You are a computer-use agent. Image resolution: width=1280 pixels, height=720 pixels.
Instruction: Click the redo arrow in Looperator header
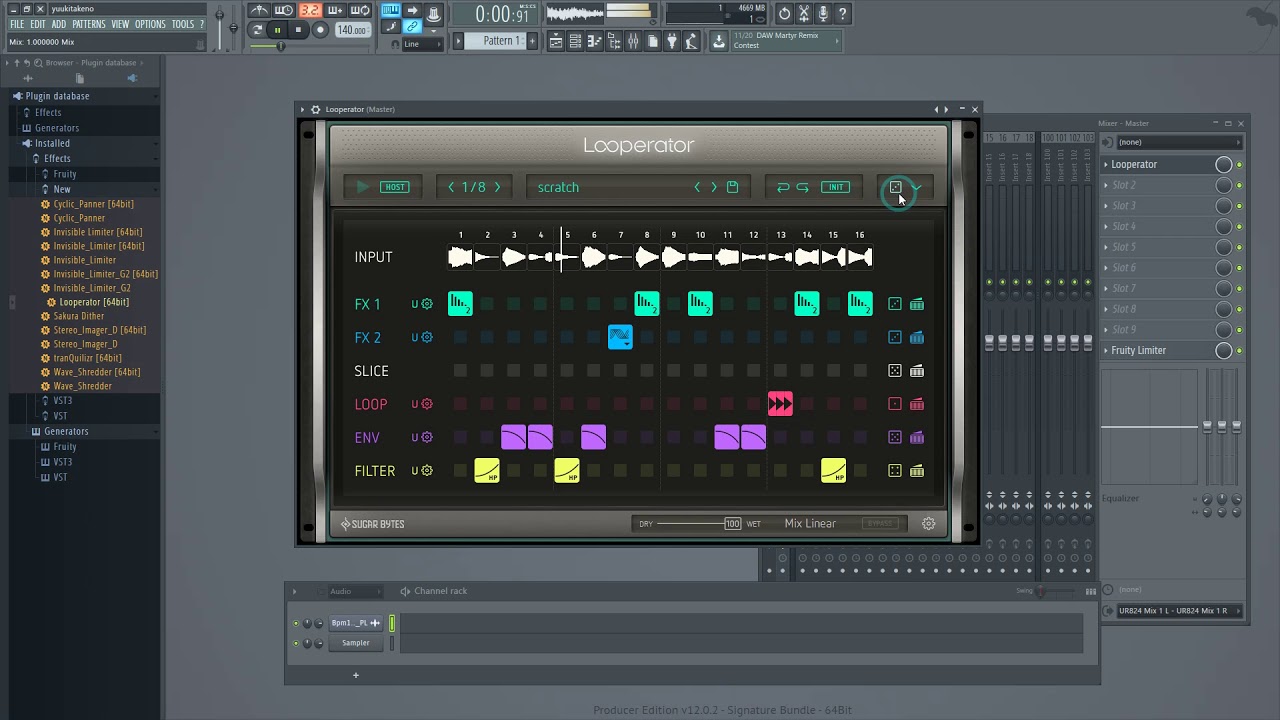[x=802, y=187]
